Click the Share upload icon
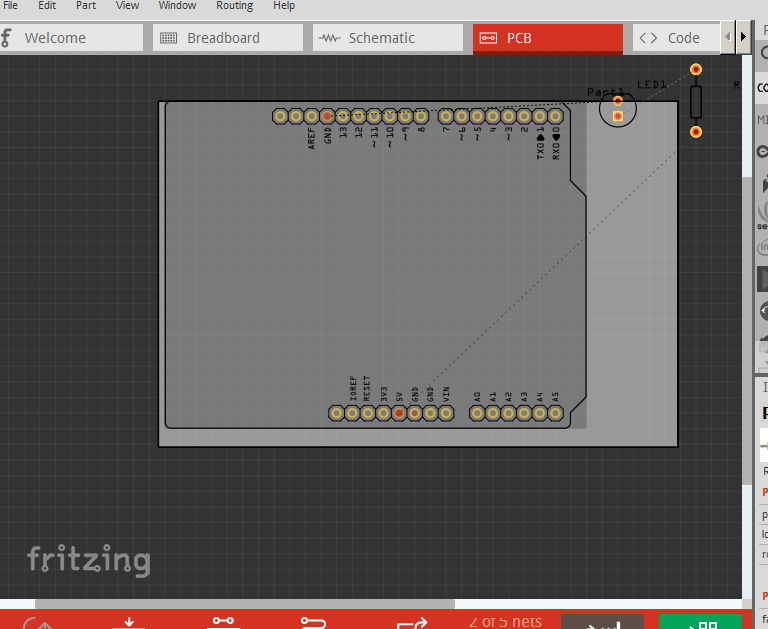Image resolution: width=768 pixels, height=629 pixels. (x=37, y=623)
